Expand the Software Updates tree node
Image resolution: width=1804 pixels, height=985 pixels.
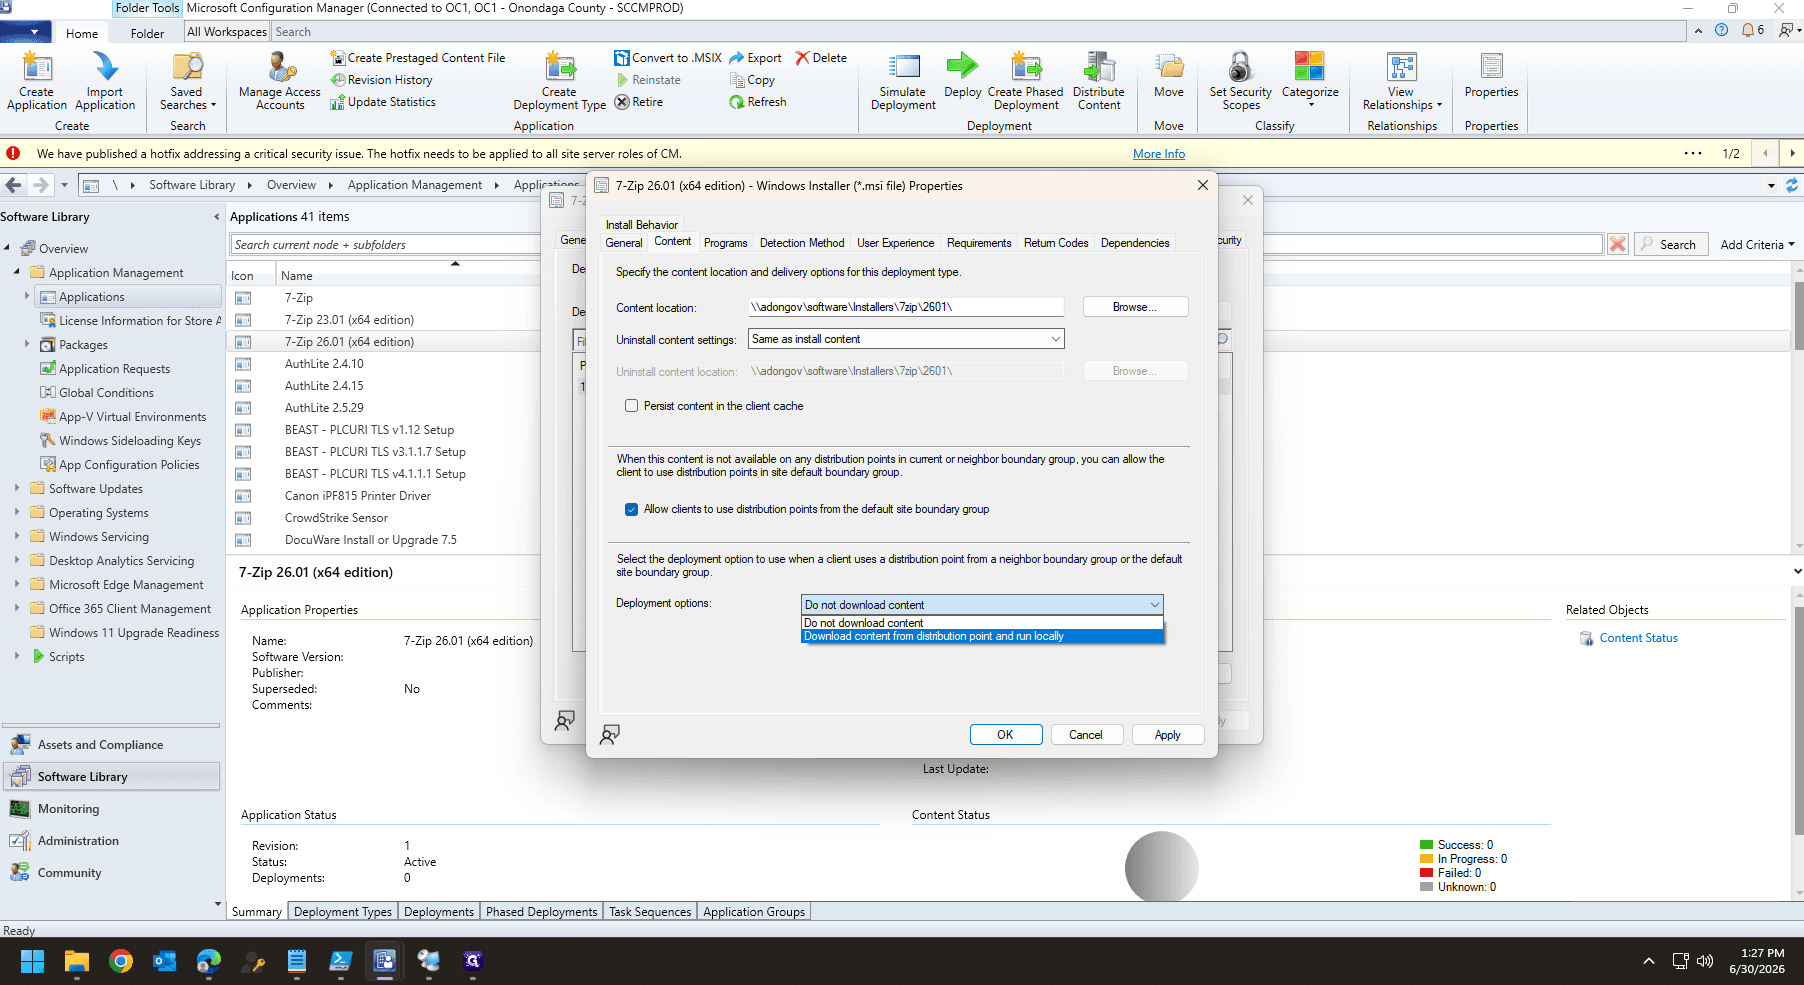(x=17, y=489)
